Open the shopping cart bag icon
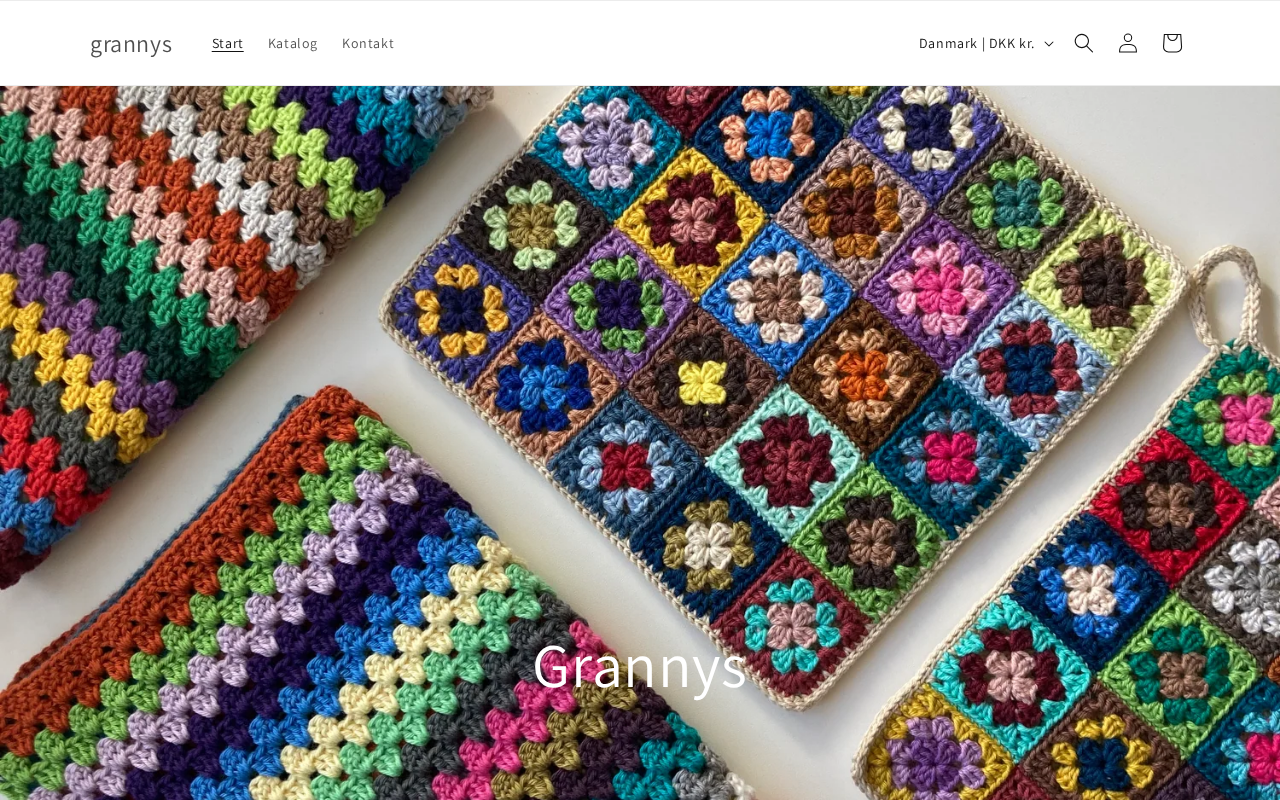The height and width of the screenshot is (800, 1280). [1172, 43]
